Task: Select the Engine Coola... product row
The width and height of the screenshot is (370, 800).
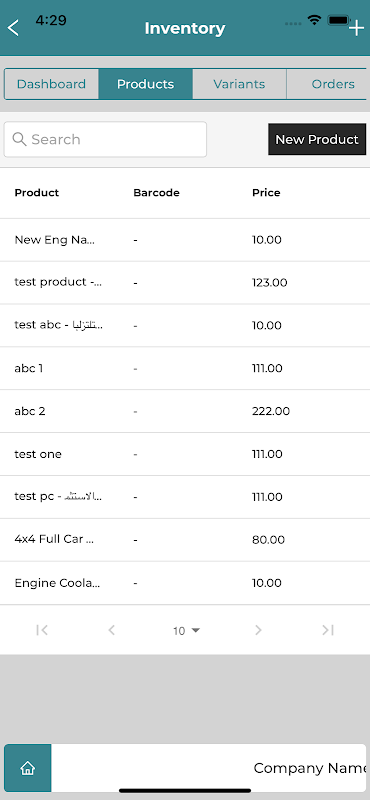Action: (x=185, y=583)
